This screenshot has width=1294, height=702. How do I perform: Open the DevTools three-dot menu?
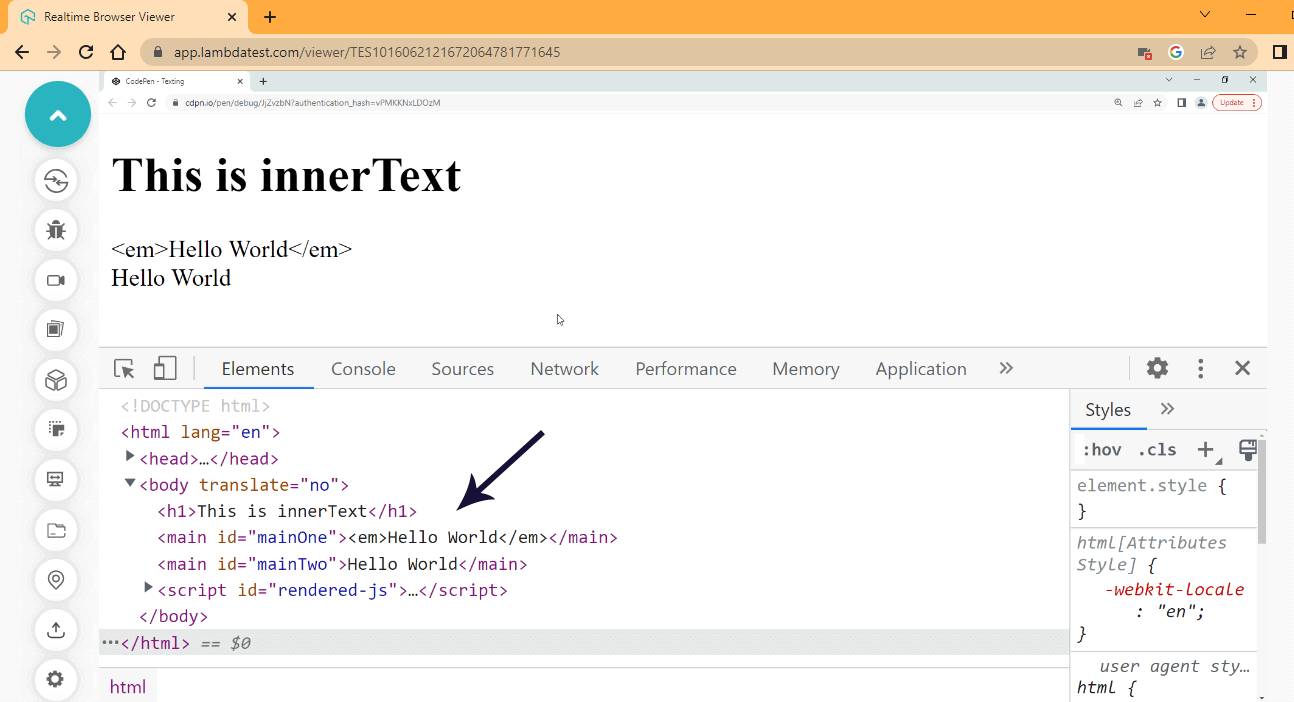pos(1200,368)
